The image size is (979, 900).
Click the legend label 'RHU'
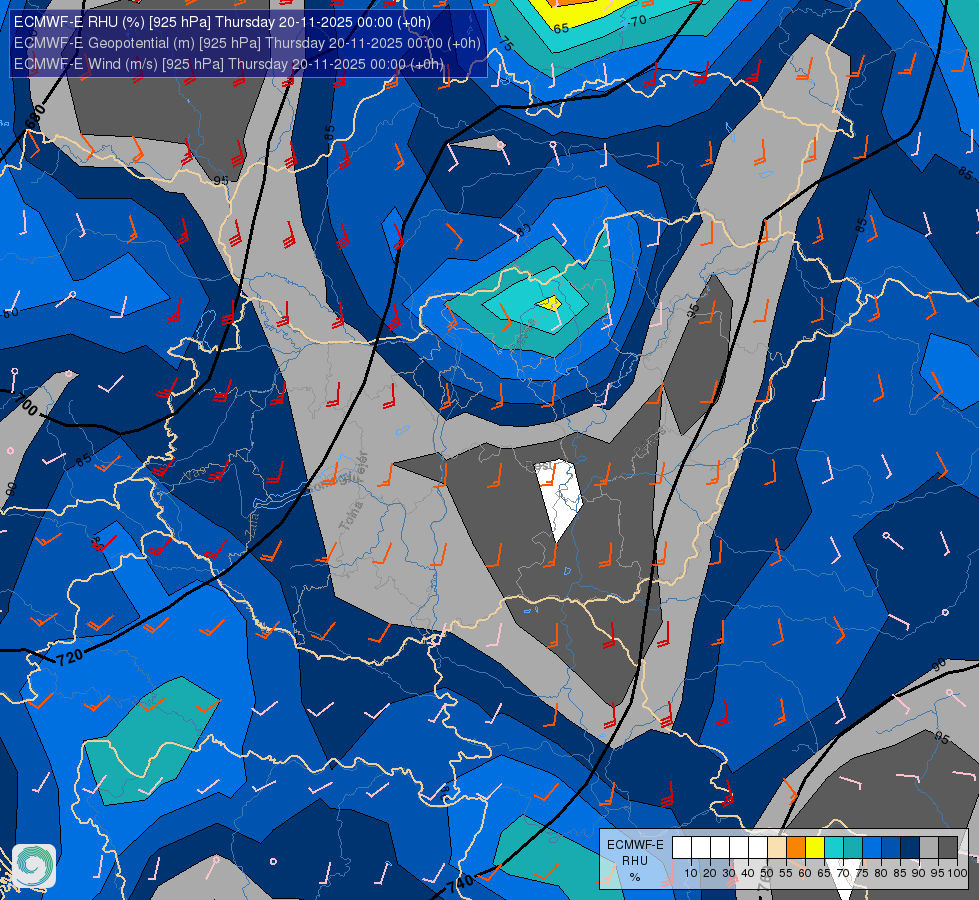click(x=635, y=861)
